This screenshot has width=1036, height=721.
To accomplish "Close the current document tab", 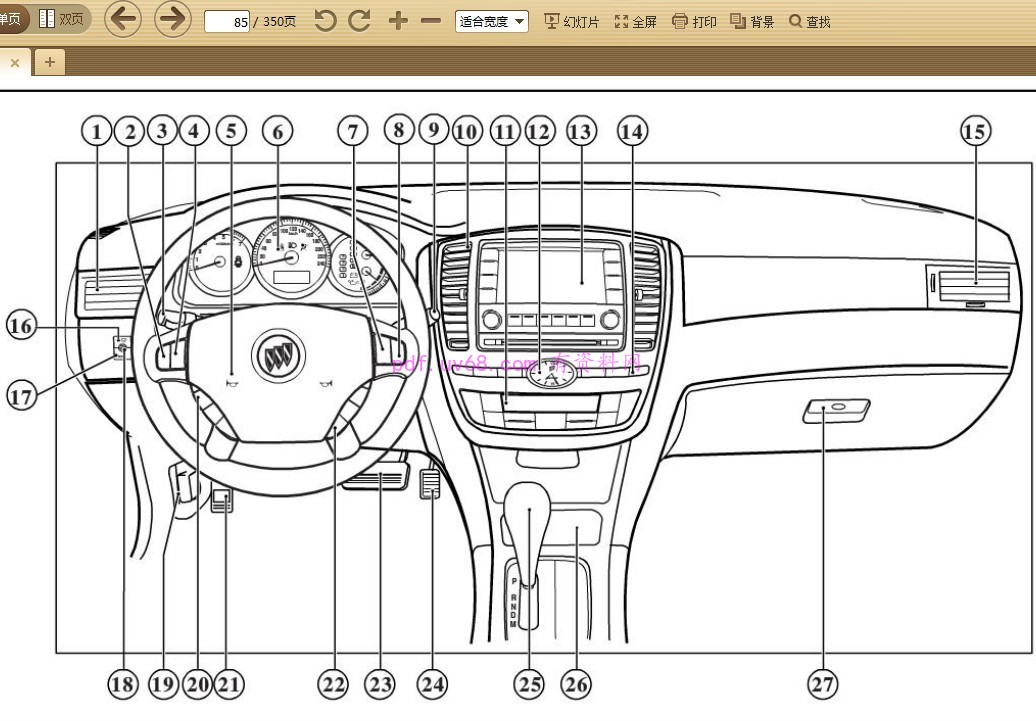I will click(x=14, y=62).
